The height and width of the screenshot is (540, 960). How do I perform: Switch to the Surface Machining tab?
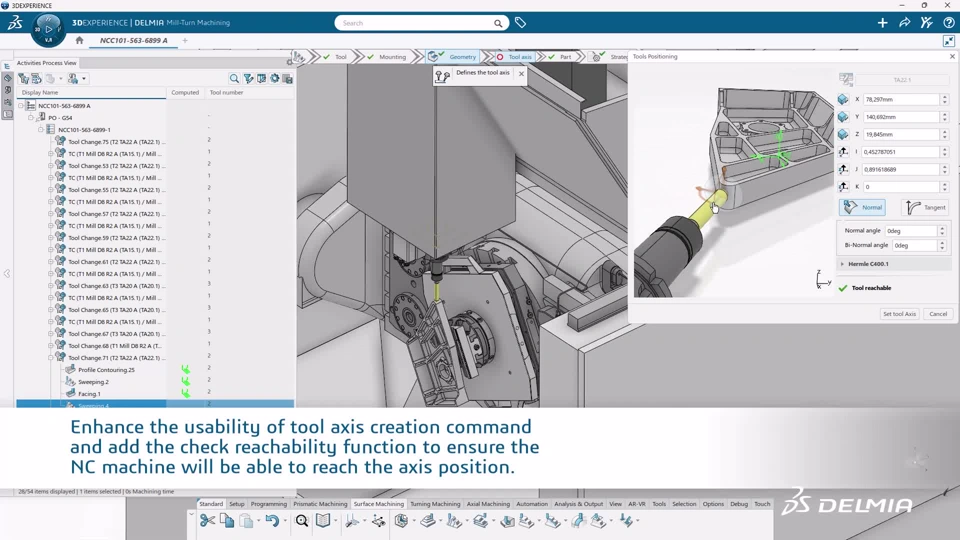click(x=378, y=504)
